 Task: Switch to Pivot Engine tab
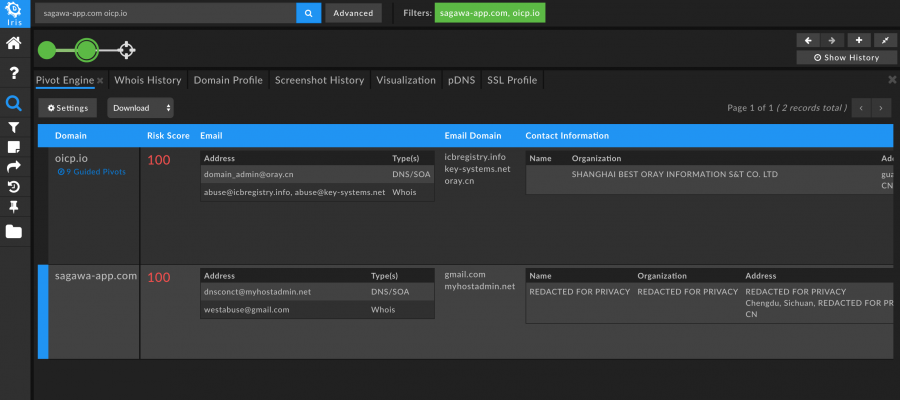65,80
